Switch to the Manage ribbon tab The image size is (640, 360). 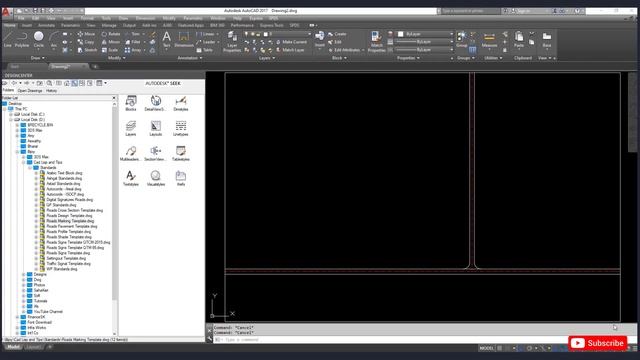point(109,25)
